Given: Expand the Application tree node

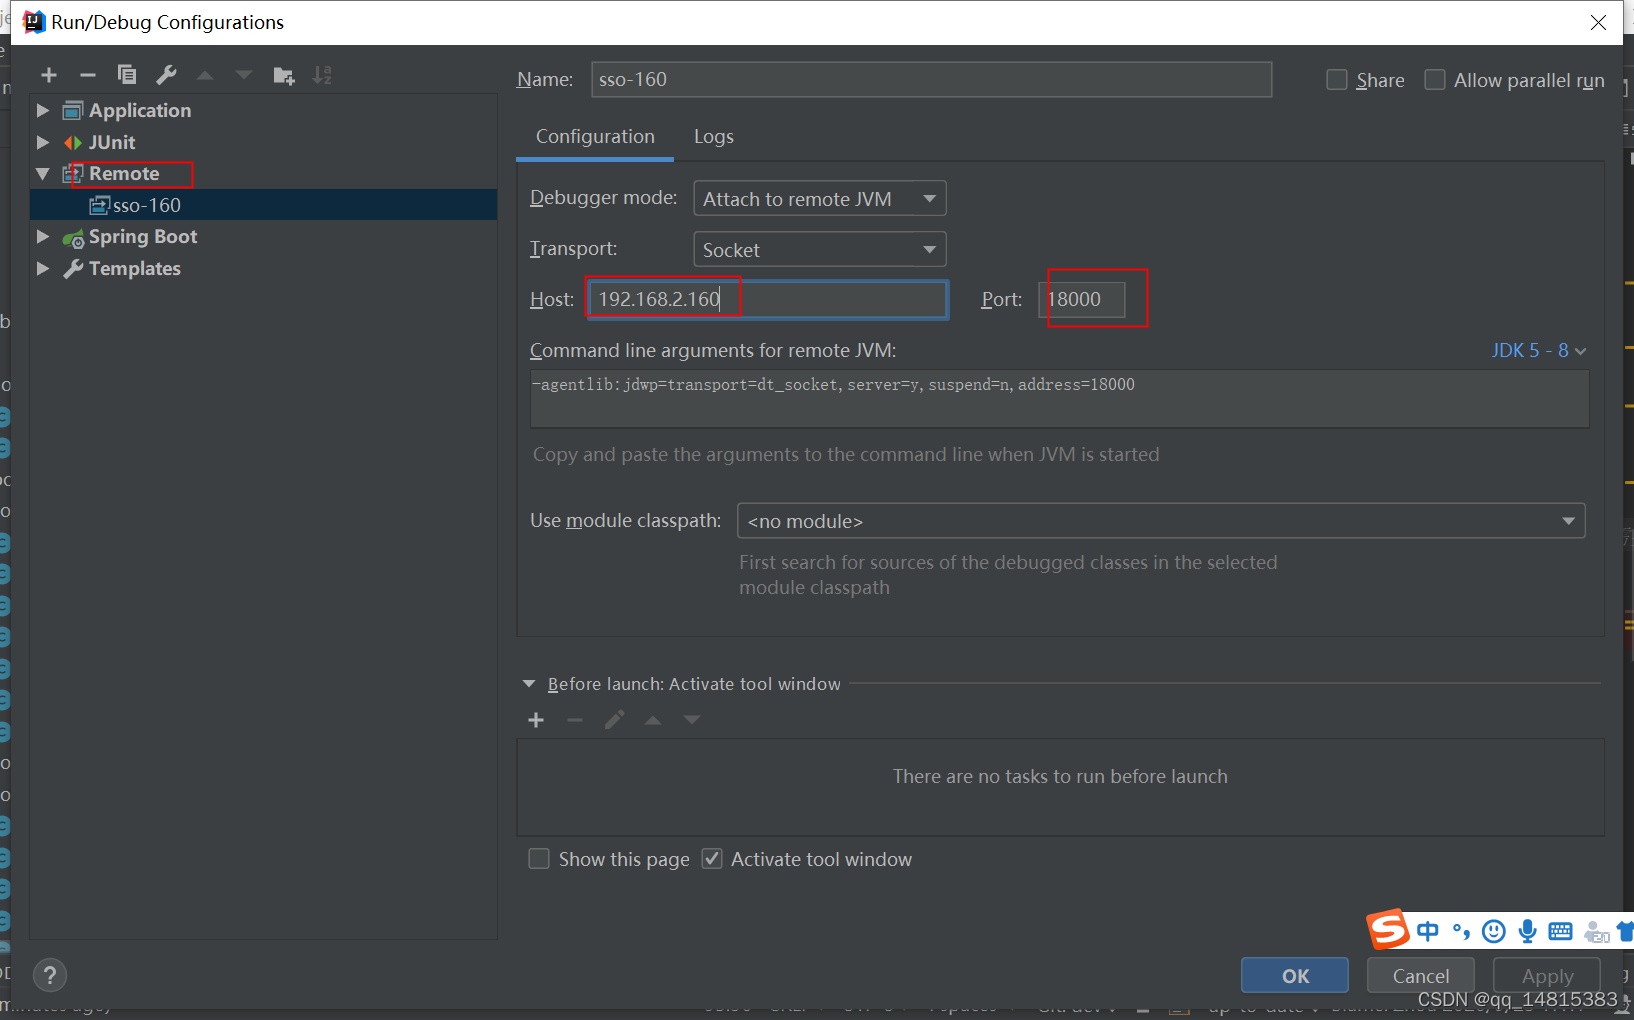Looking at the screenshot, I should (43, 110).
